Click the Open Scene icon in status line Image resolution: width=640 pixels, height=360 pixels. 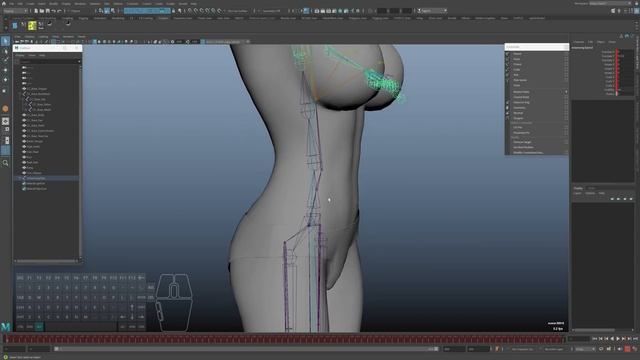[42, 11]
